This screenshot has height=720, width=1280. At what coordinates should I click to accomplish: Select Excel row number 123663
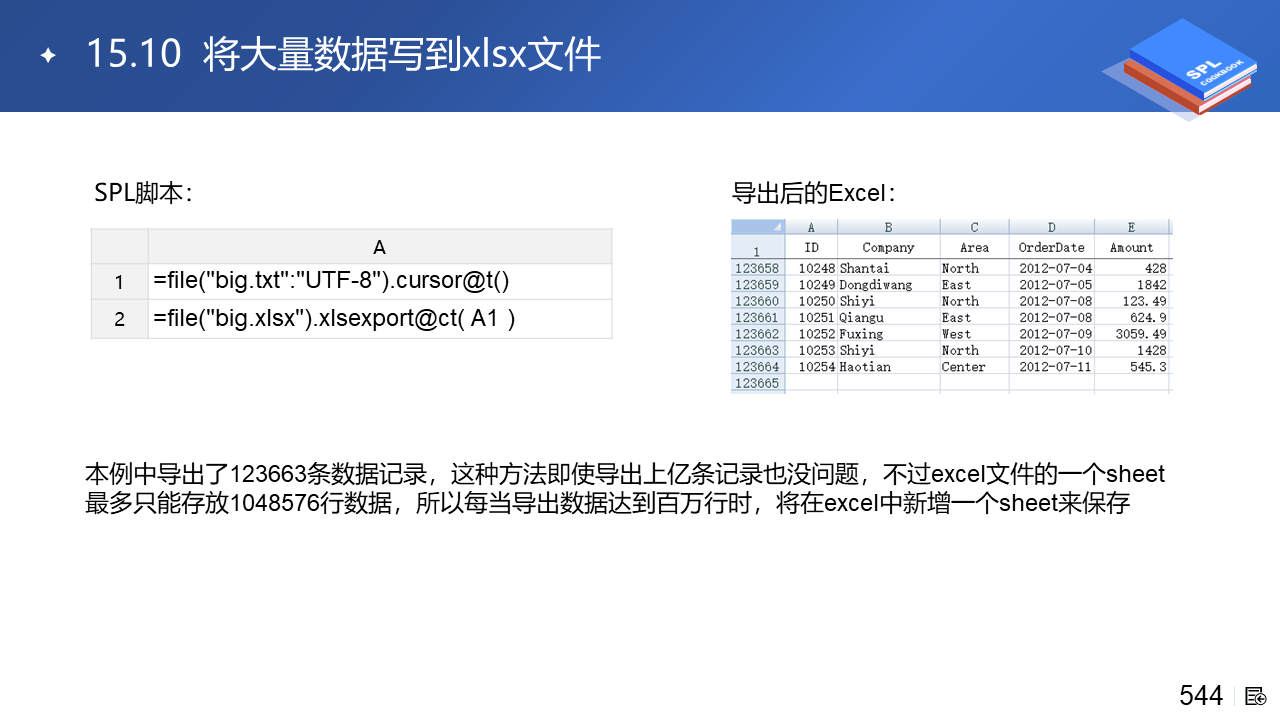(x=758, y=351)
